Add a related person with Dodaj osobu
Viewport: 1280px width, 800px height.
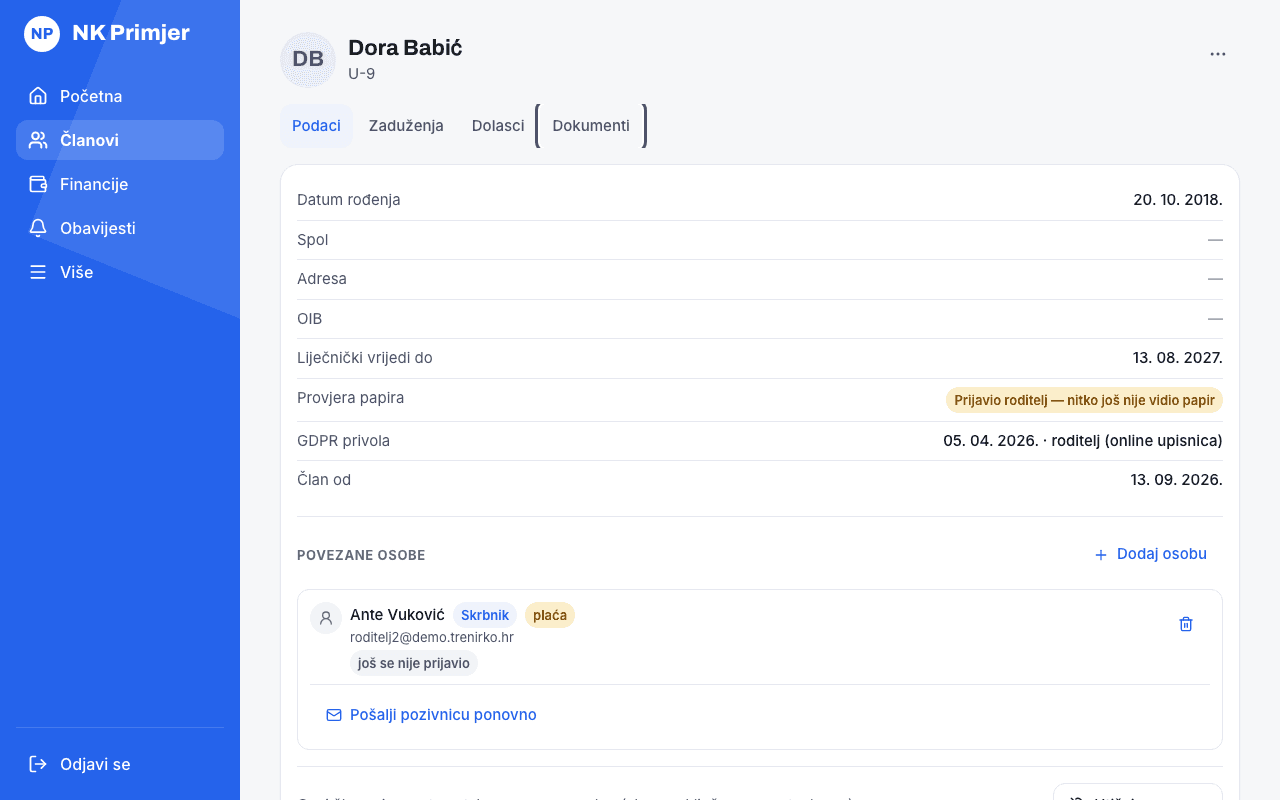(x=1150, y=554)
